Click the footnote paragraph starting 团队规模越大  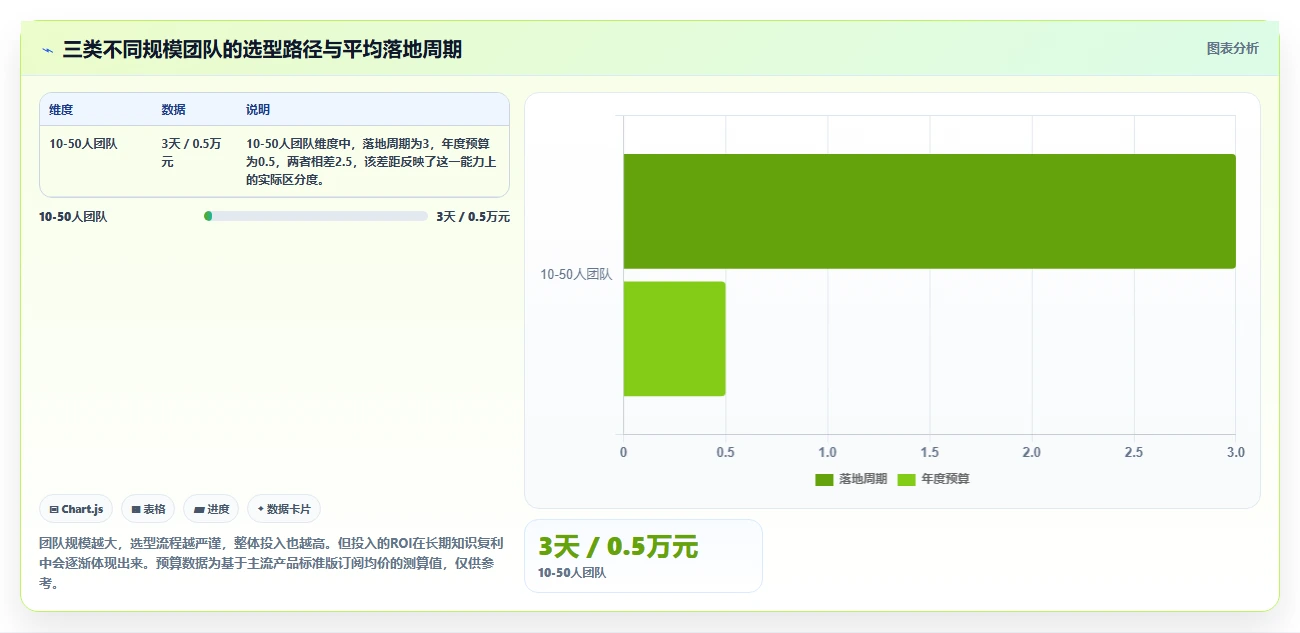click(271, 563)
